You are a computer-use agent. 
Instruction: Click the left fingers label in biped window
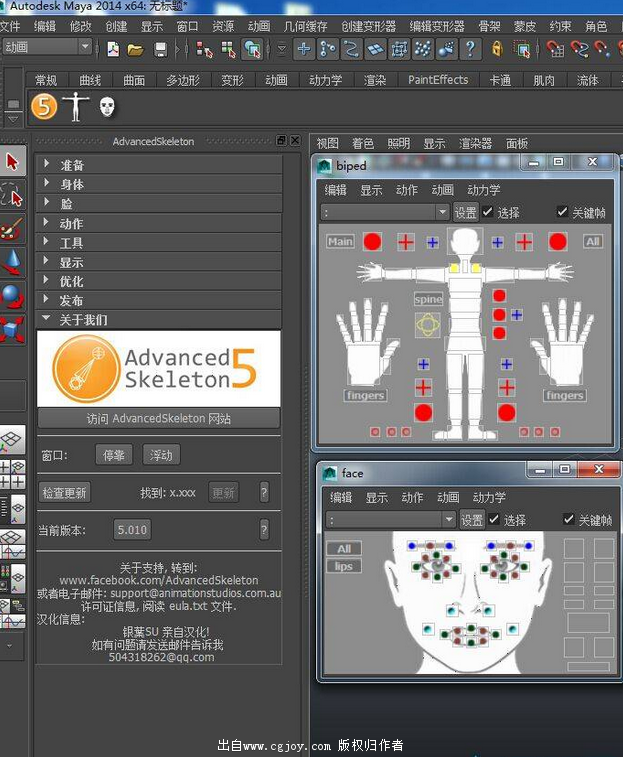(365, 395)
